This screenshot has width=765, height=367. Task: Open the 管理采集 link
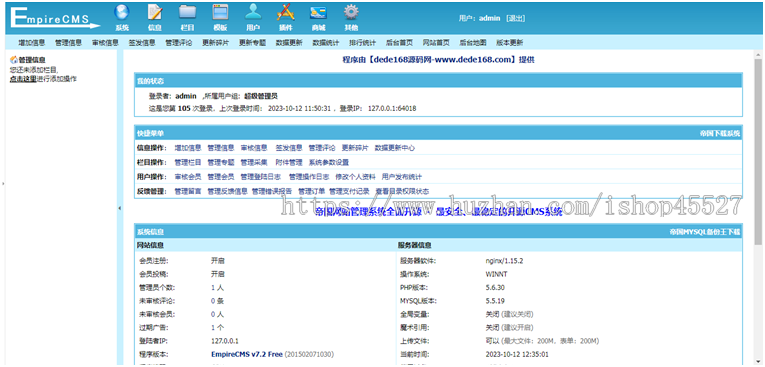pyautogui.click(x=254, y=162)
